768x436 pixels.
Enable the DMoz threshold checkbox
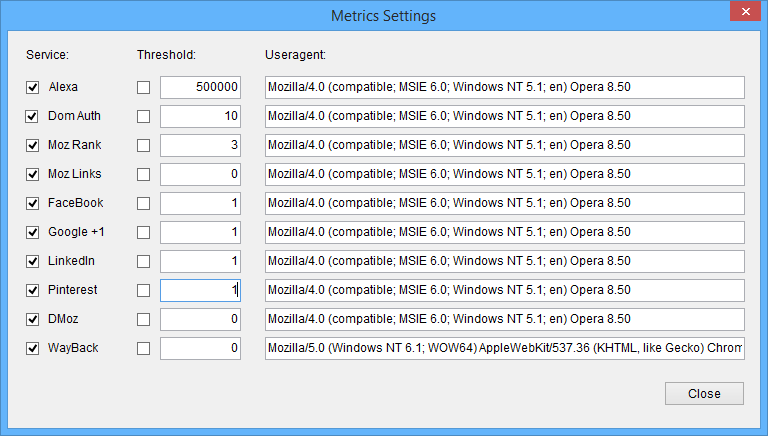144,320
